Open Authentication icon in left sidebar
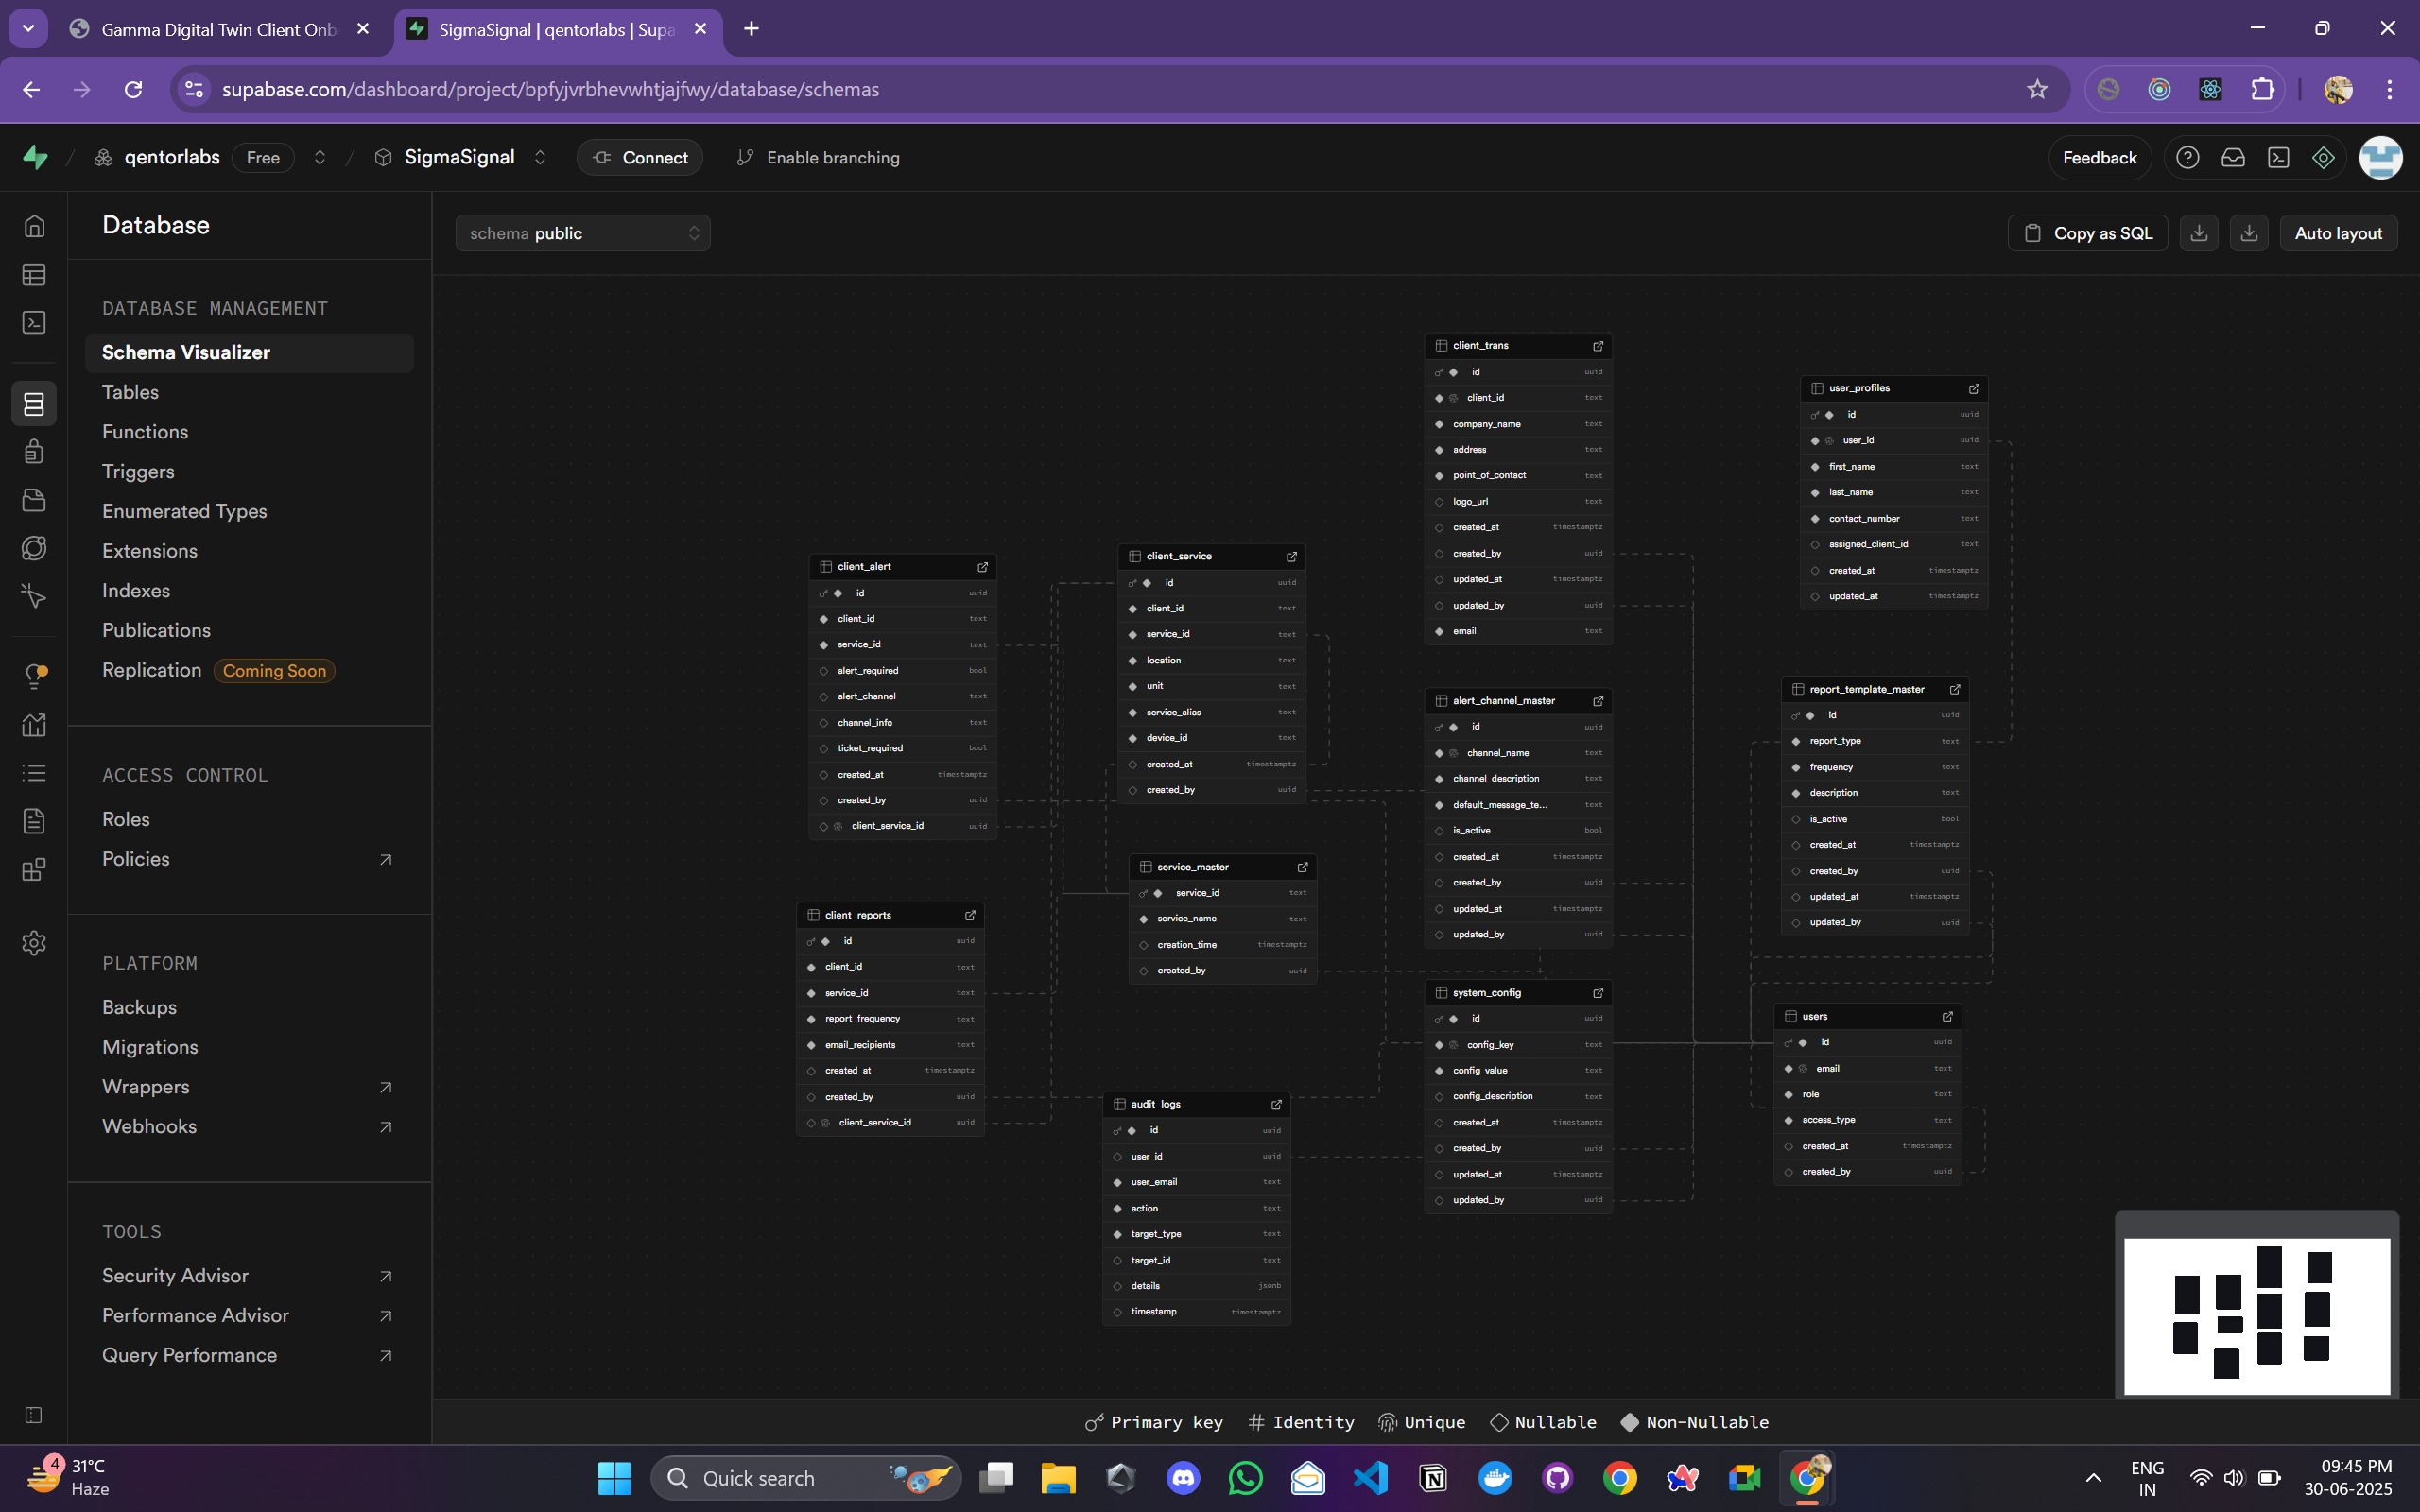This screenshot has width=2420, height=1512. [x=34, y=452]
